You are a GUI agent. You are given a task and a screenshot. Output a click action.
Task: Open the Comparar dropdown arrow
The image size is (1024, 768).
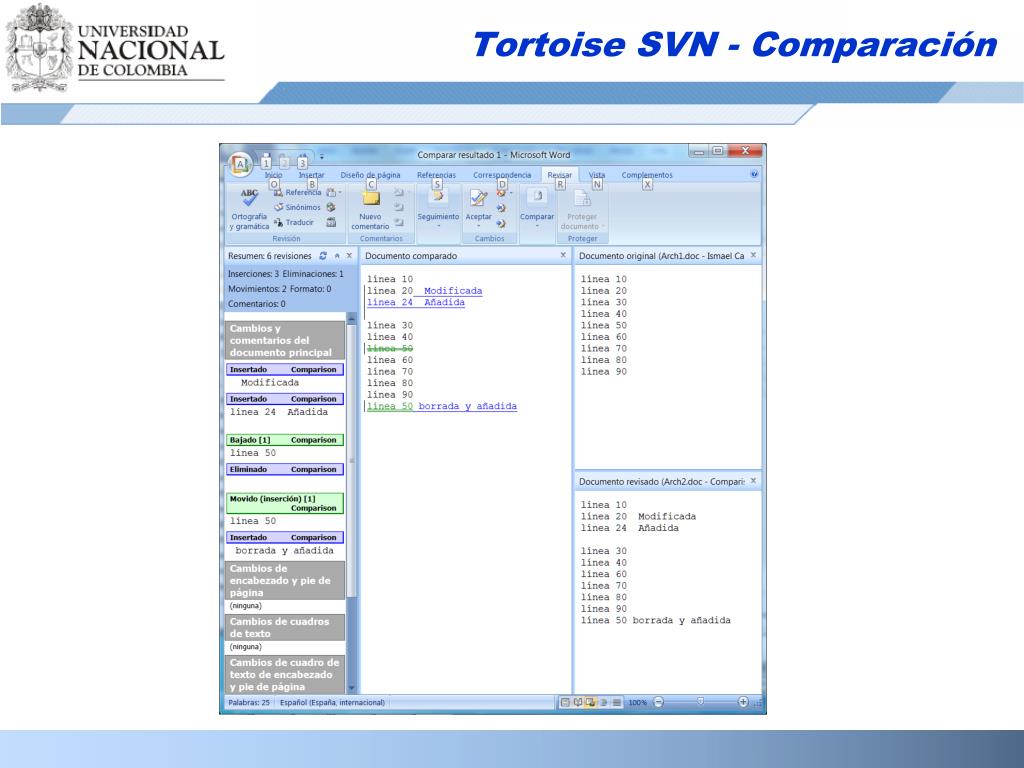coord(537,226)
